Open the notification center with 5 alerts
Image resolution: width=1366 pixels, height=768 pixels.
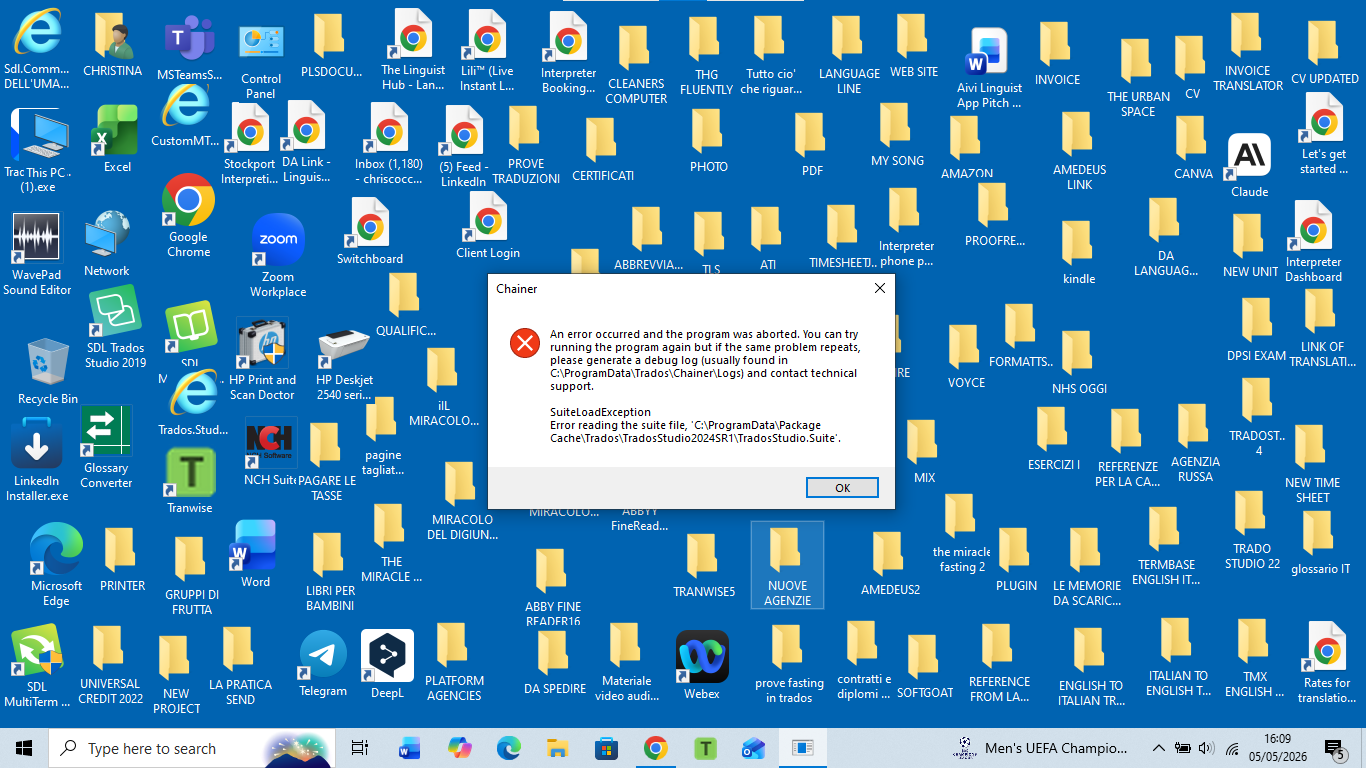point(1333,748)
